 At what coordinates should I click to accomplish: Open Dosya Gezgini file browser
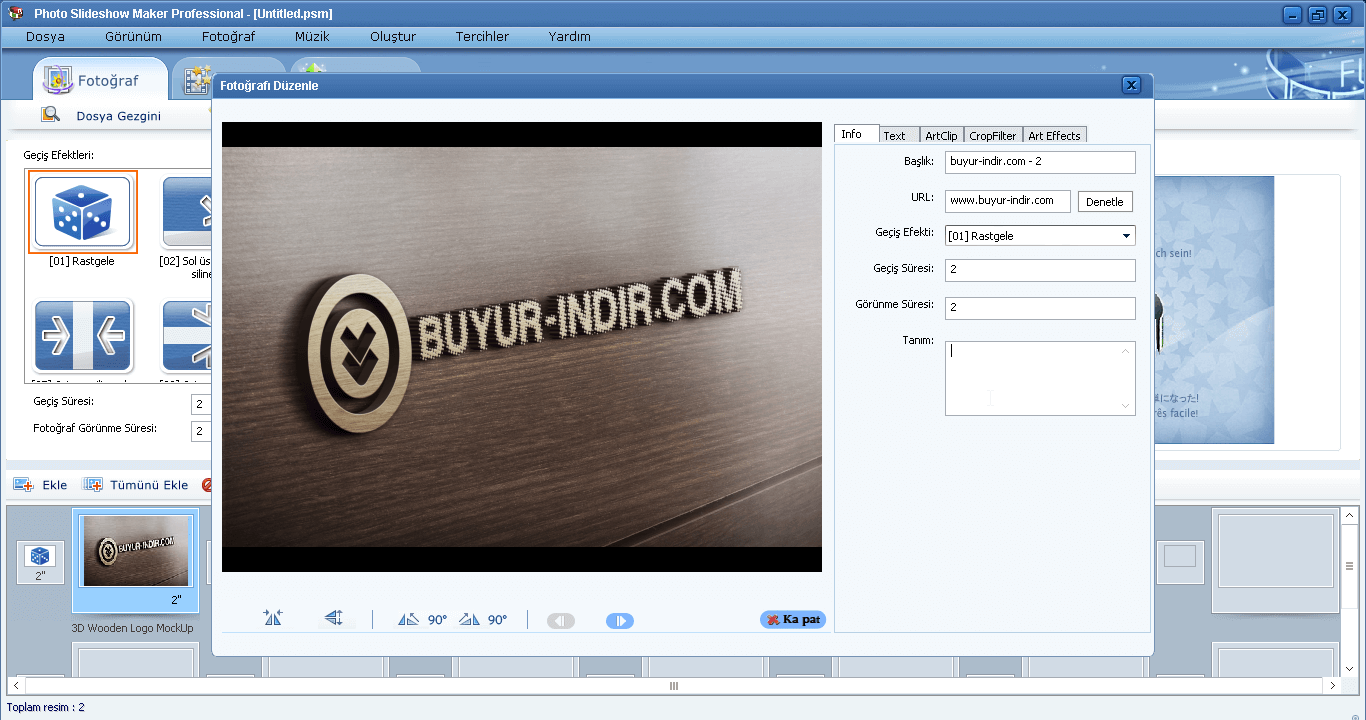point(101,116)
